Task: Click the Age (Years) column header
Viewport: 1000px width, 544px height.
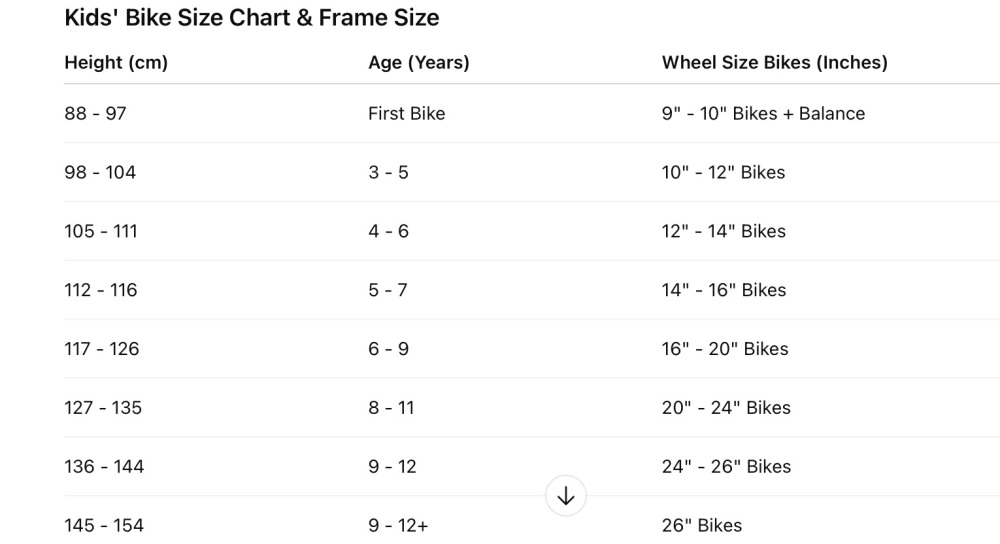Action: pyautogui.click(x=418, y=62)
